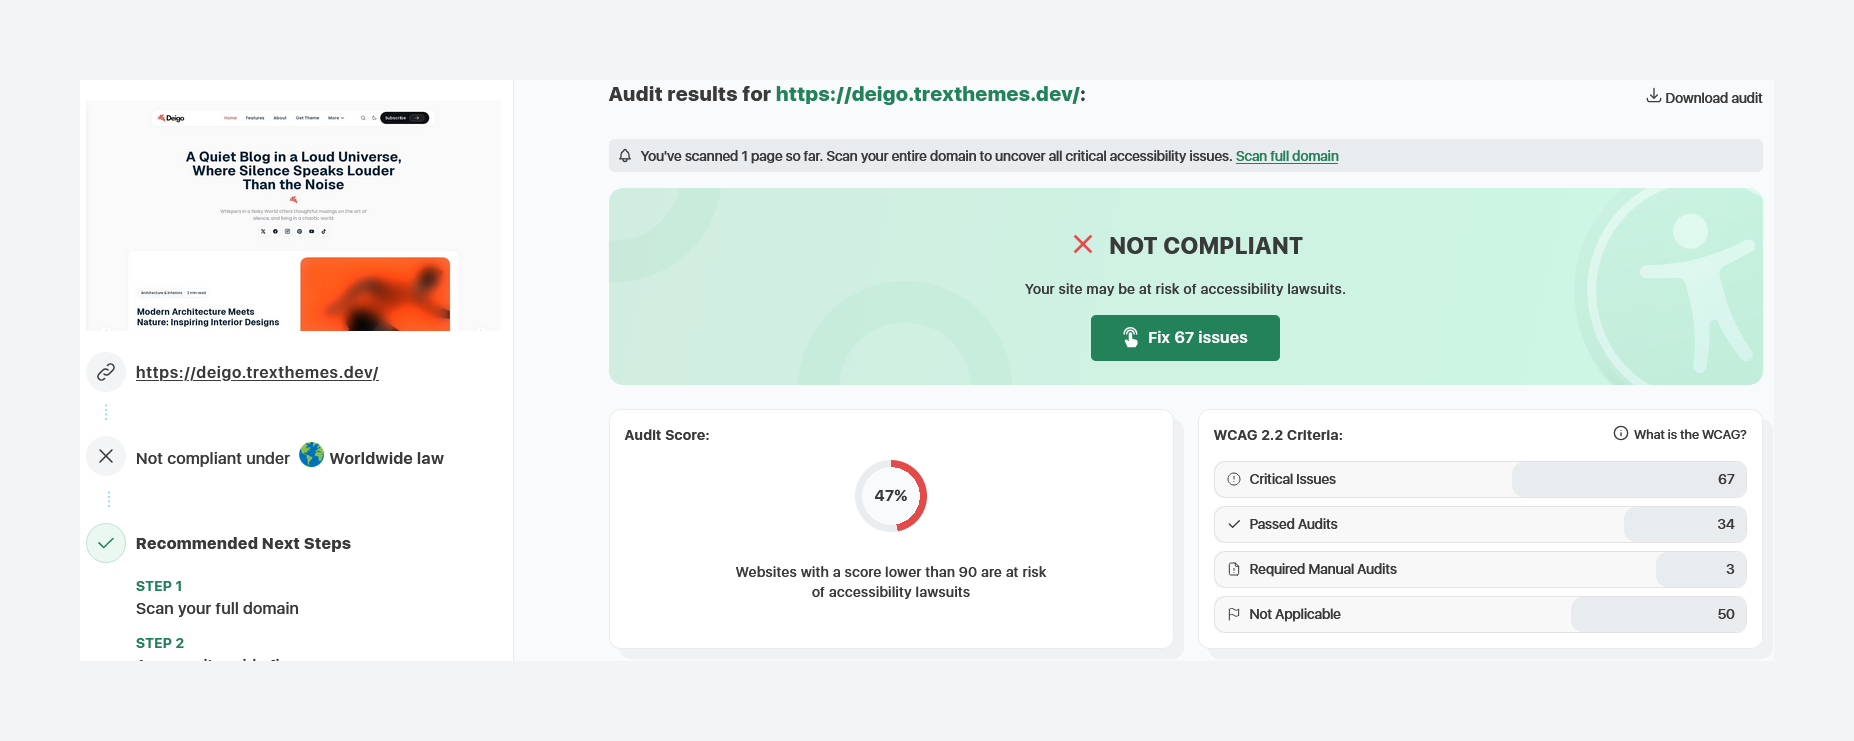Viewport: 1854px width, 741px height.
Task: Open the deigo.trexthemes.dev link in audit heading
Action: coord(927,94)
